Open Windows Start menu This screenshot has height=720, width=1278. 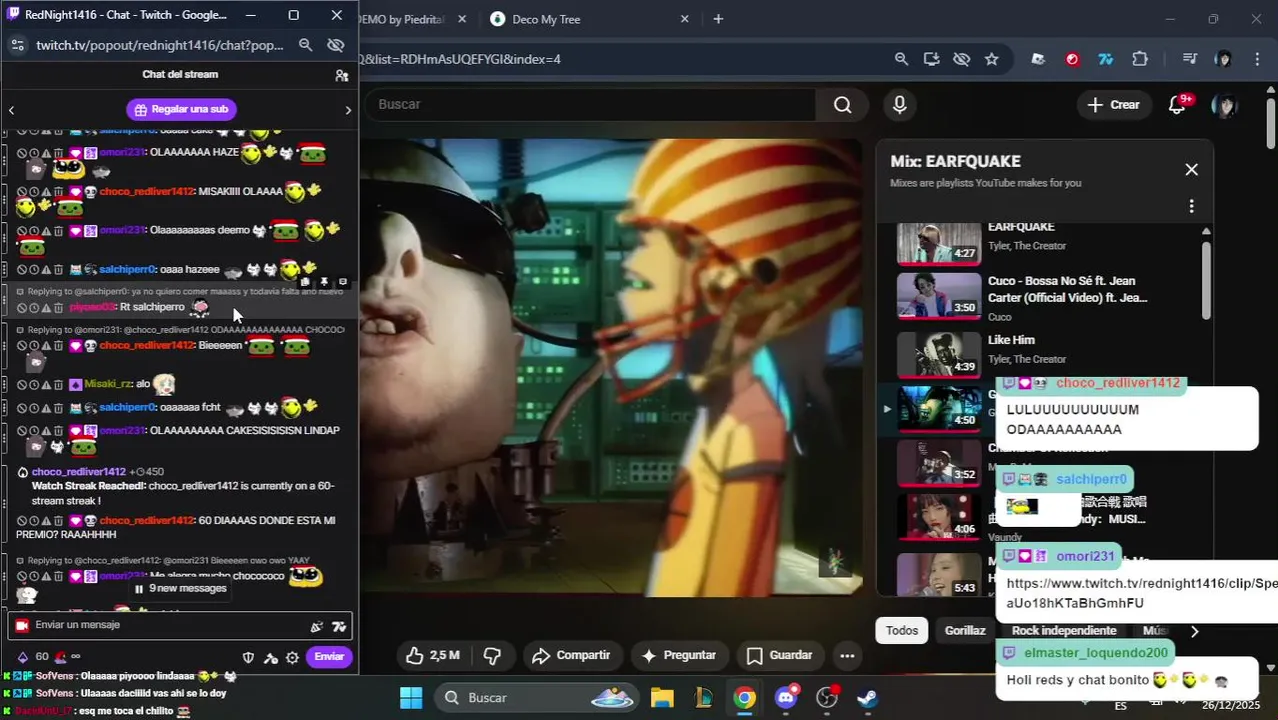pos(411,698)
